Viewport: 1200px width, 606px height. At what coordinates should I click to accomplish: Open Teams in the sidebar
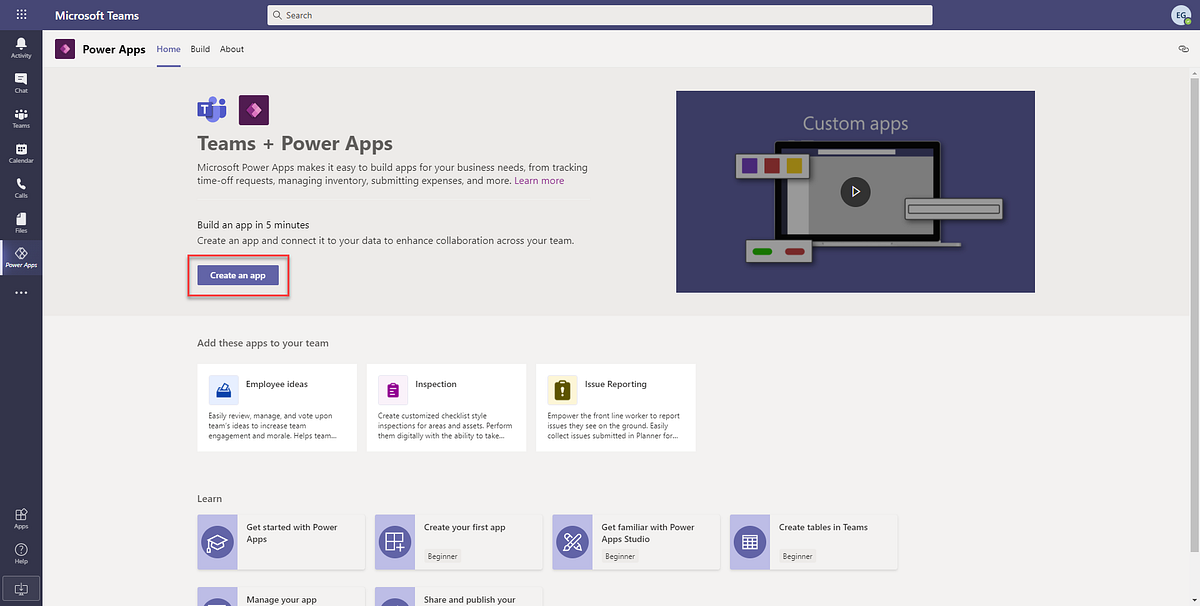click(21, 117)
